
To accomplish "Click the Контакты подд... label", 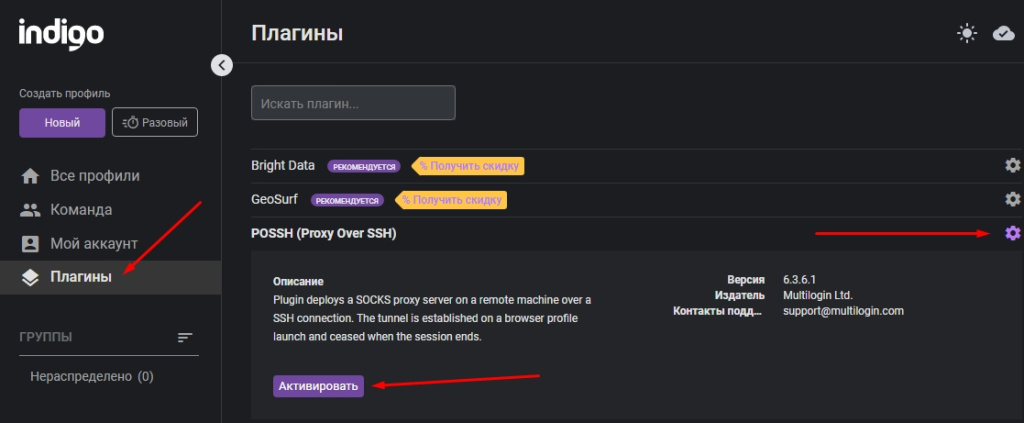I will tap(718, 311).
